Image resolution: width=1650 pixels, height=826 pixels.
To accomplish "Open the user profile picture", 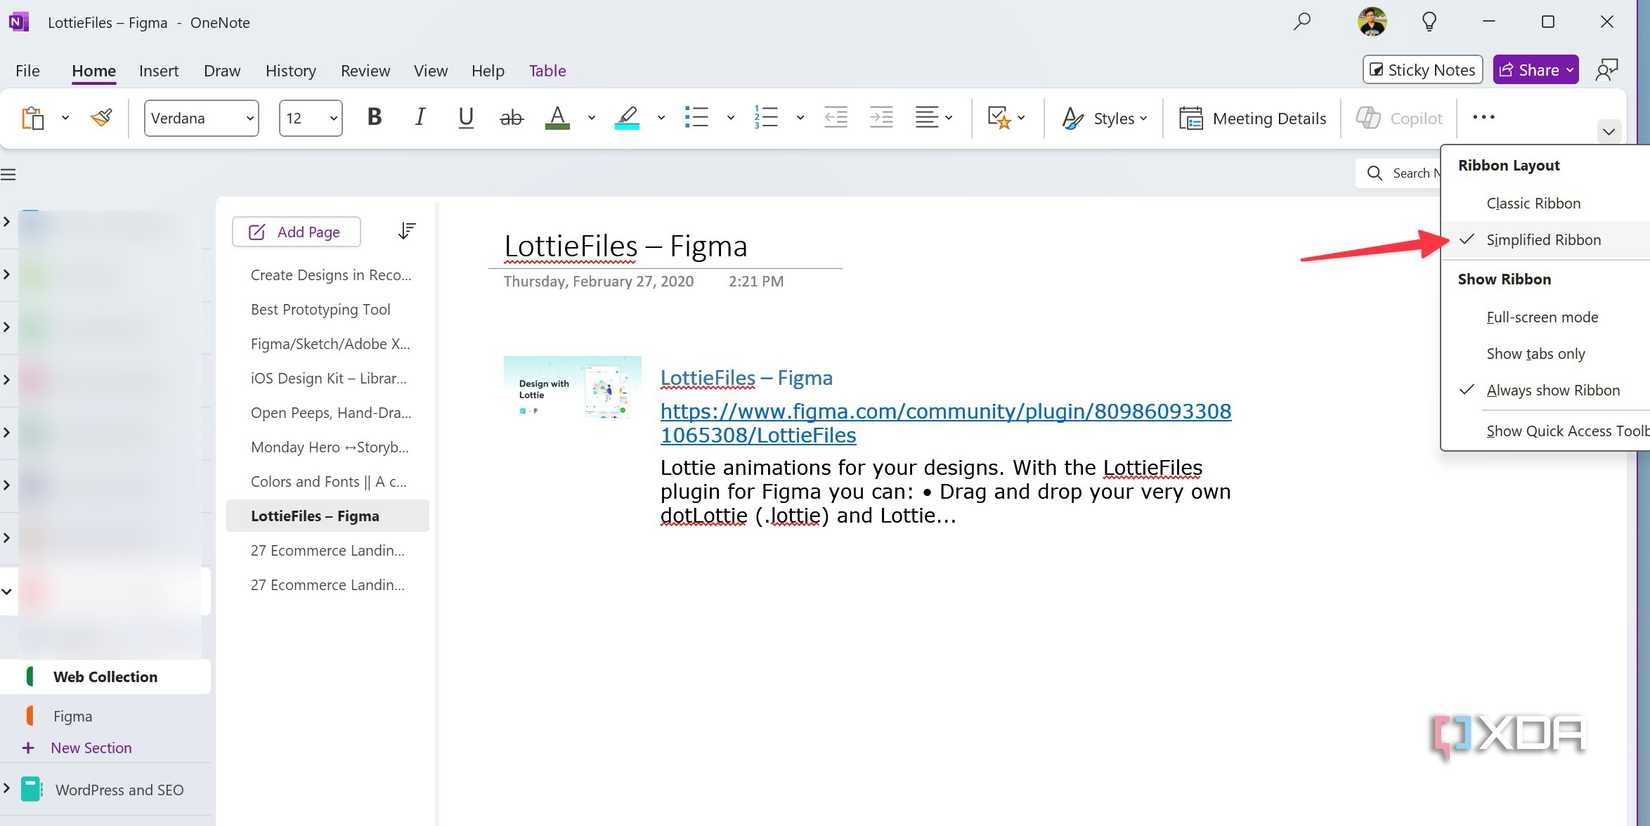I will click(1372, 21).
